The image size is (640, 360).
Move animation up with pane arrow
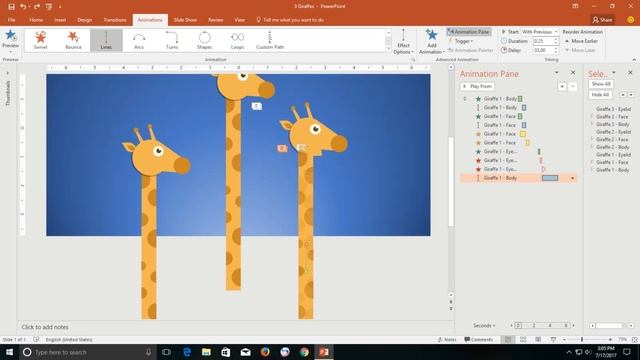click(x=562, y=87)
